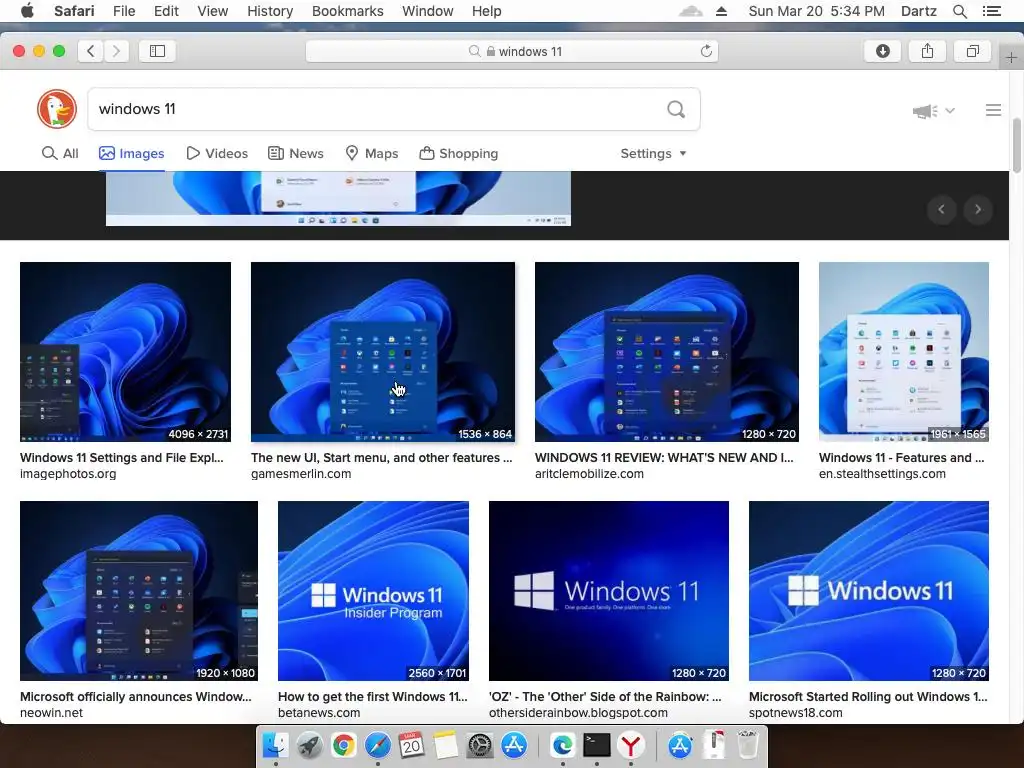
Task: Open the 4096 × 2731 Windows 11 thumbnail
Action: click(x=125, y=352)
